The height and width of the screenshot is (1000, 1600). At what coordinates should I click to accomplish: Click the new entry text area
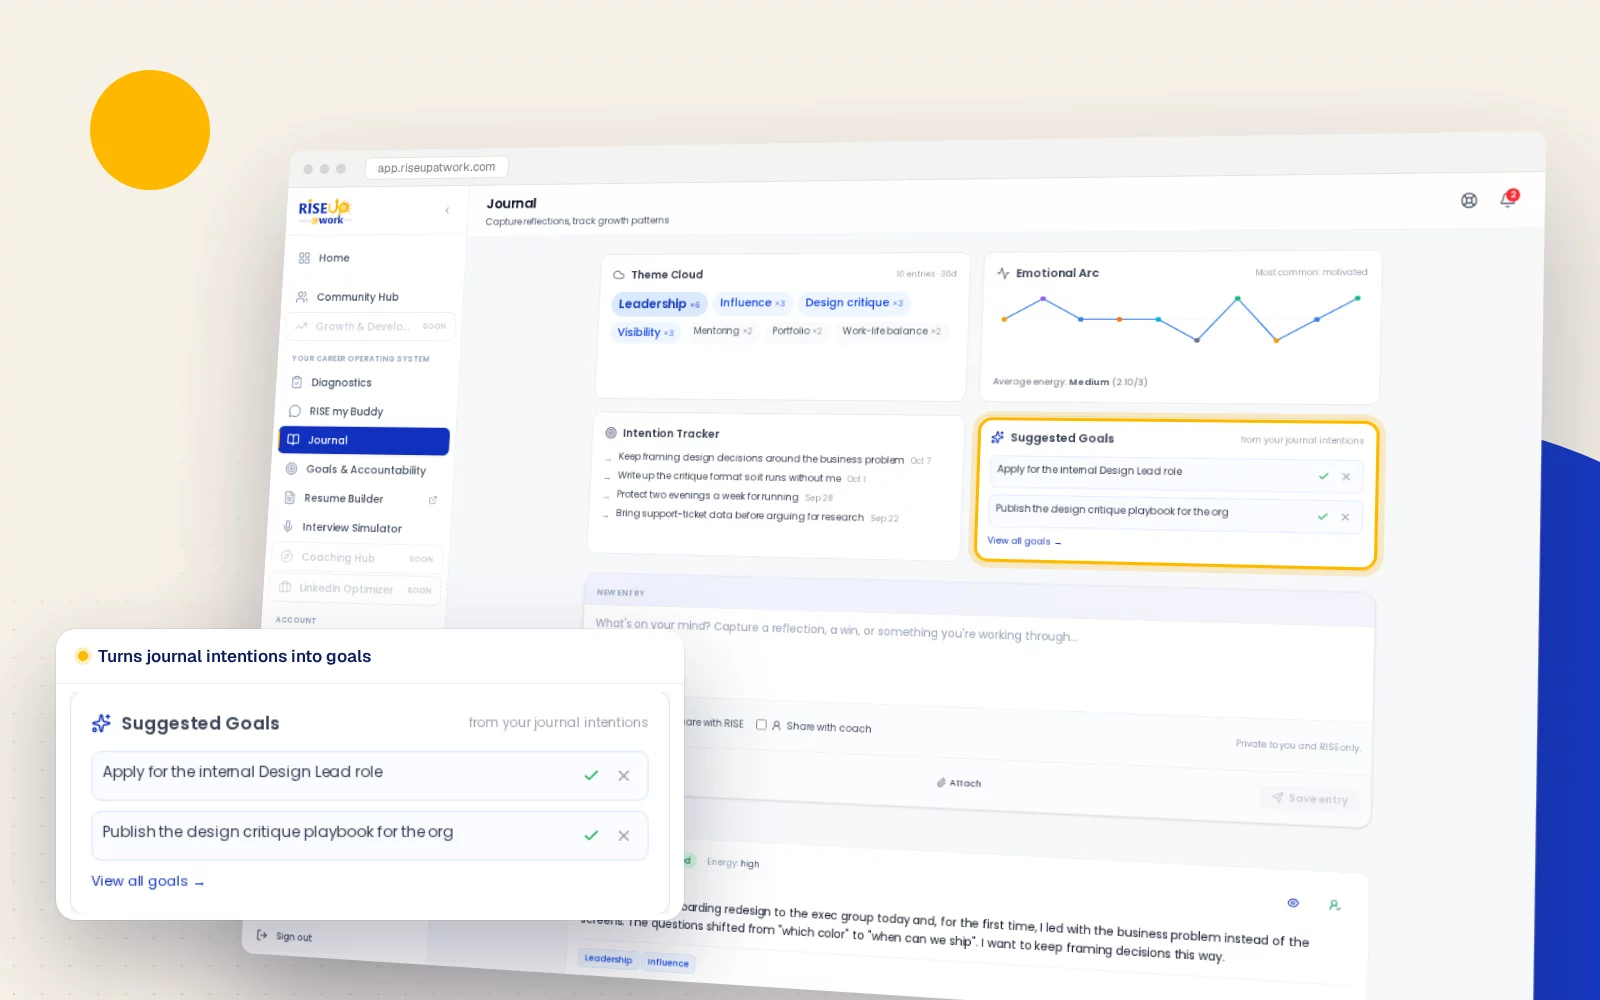click(x=977, y=660)
